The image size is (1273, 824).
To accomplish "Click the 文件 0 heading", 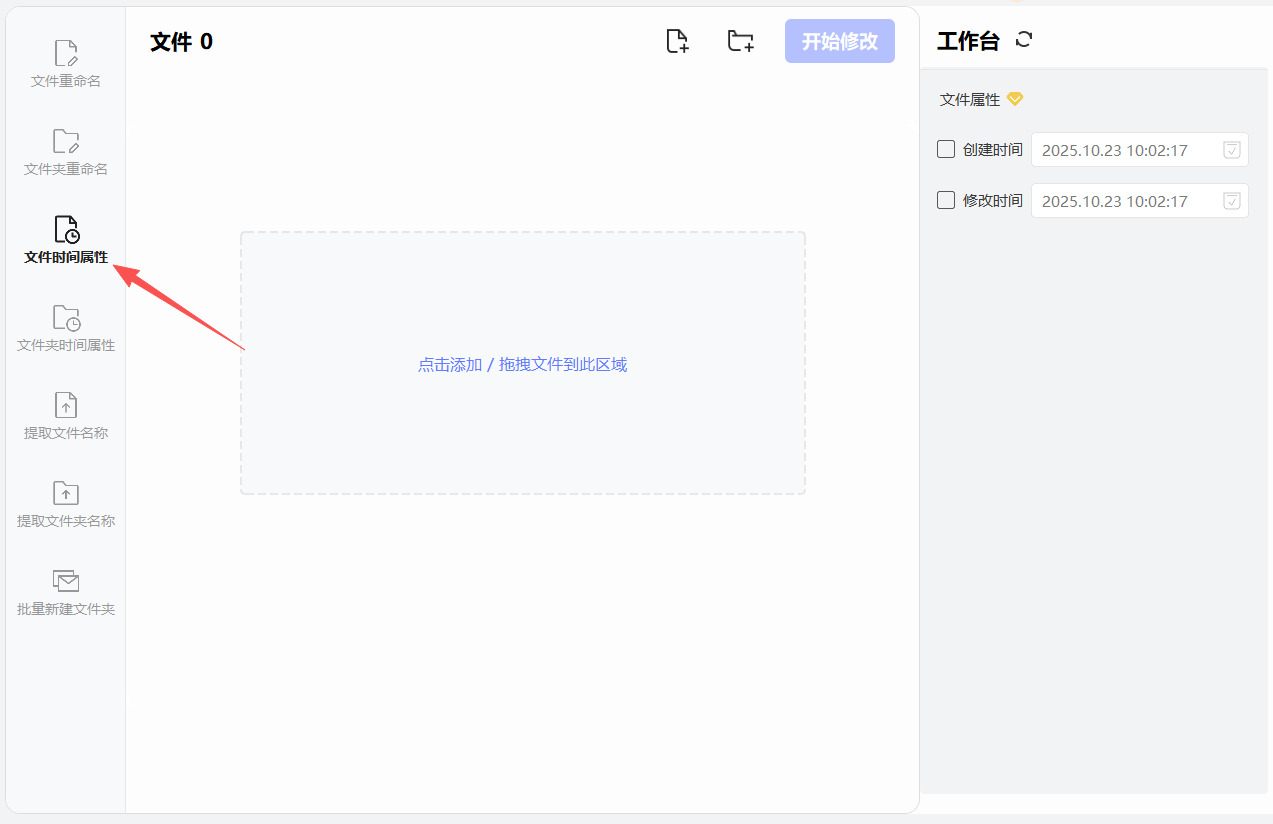I will [x=181, y=41].
